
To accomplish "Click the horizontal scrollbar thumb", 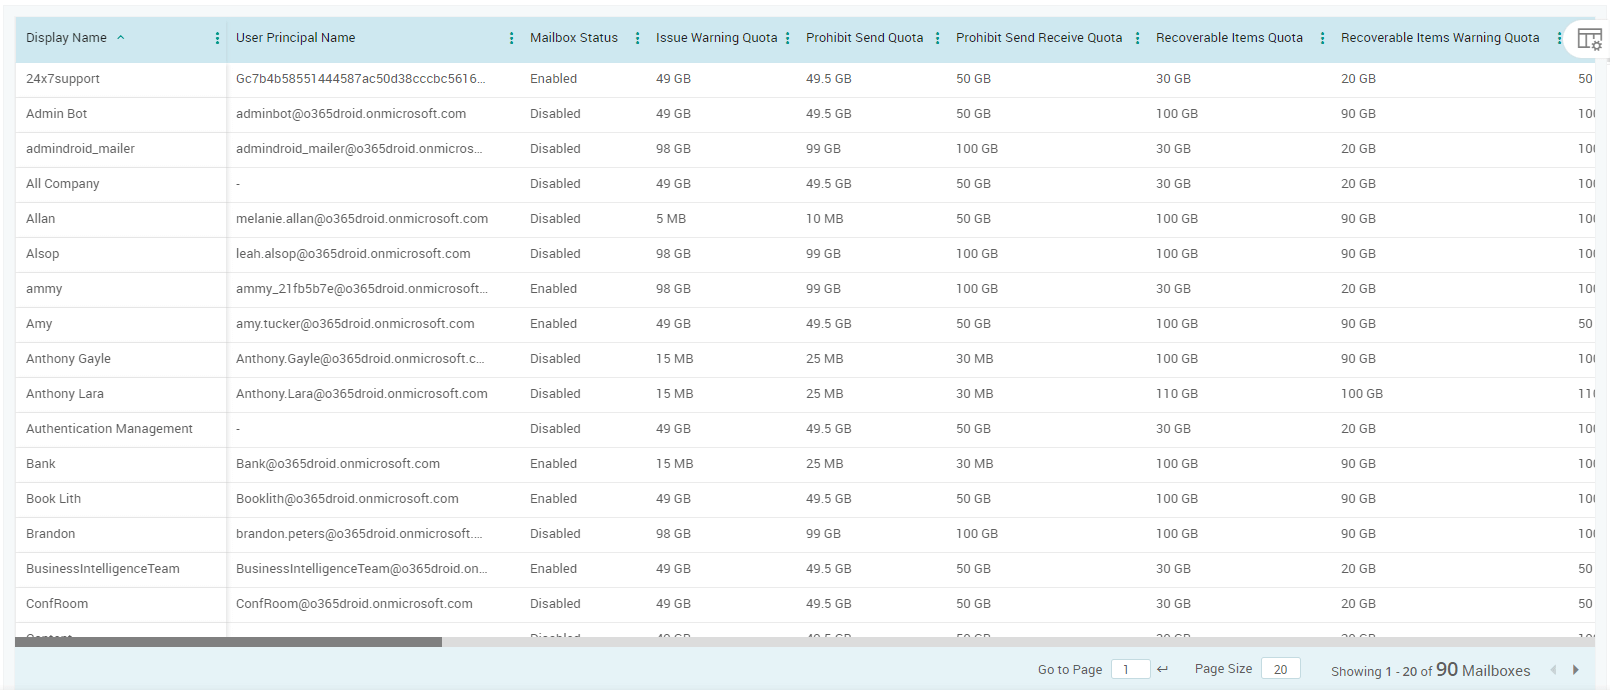I will 228,642.
